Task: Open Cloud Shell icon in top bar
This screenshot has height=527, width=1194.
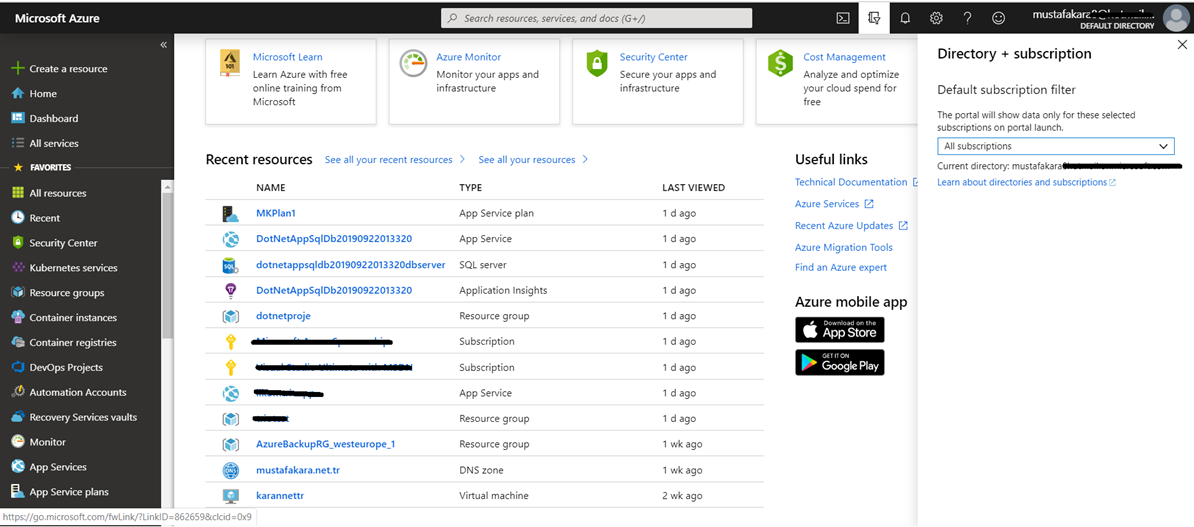Action: click(843, 18)
